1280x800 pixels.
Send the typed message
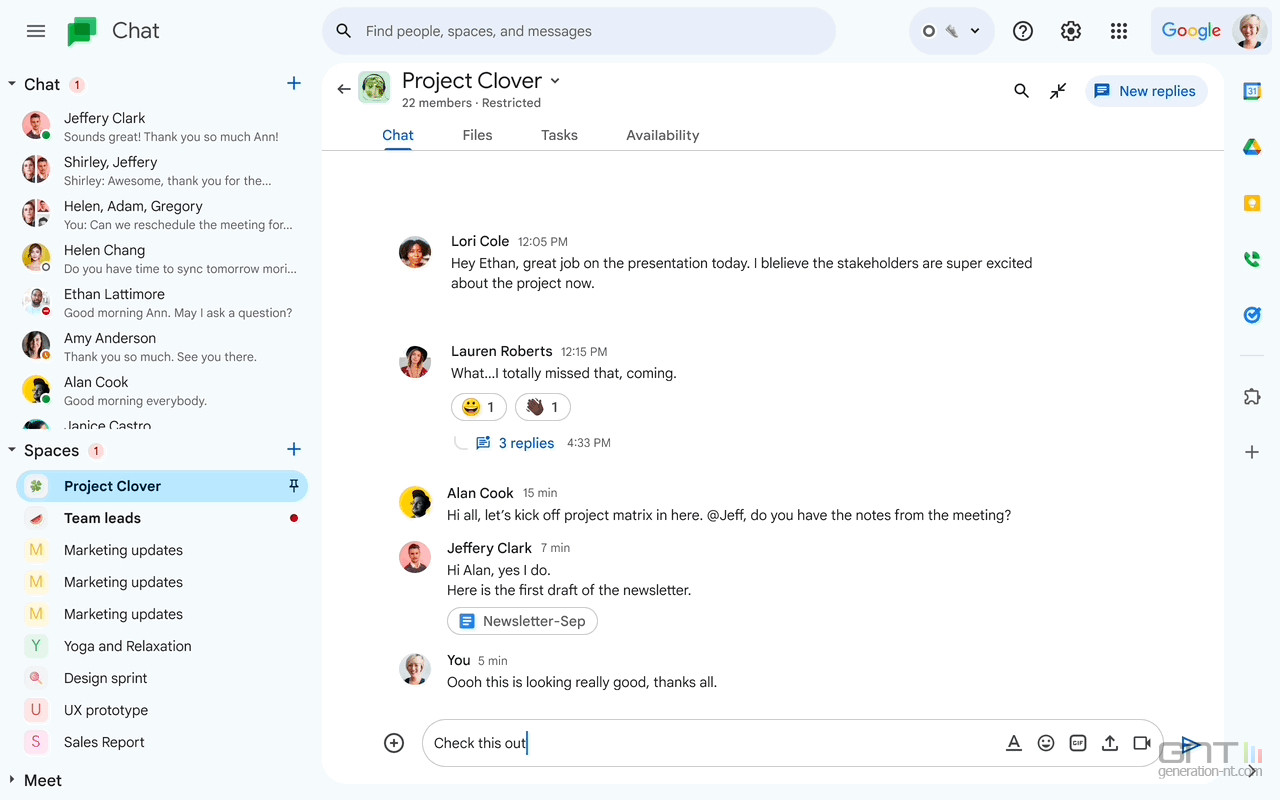(x=1189, y=743)
